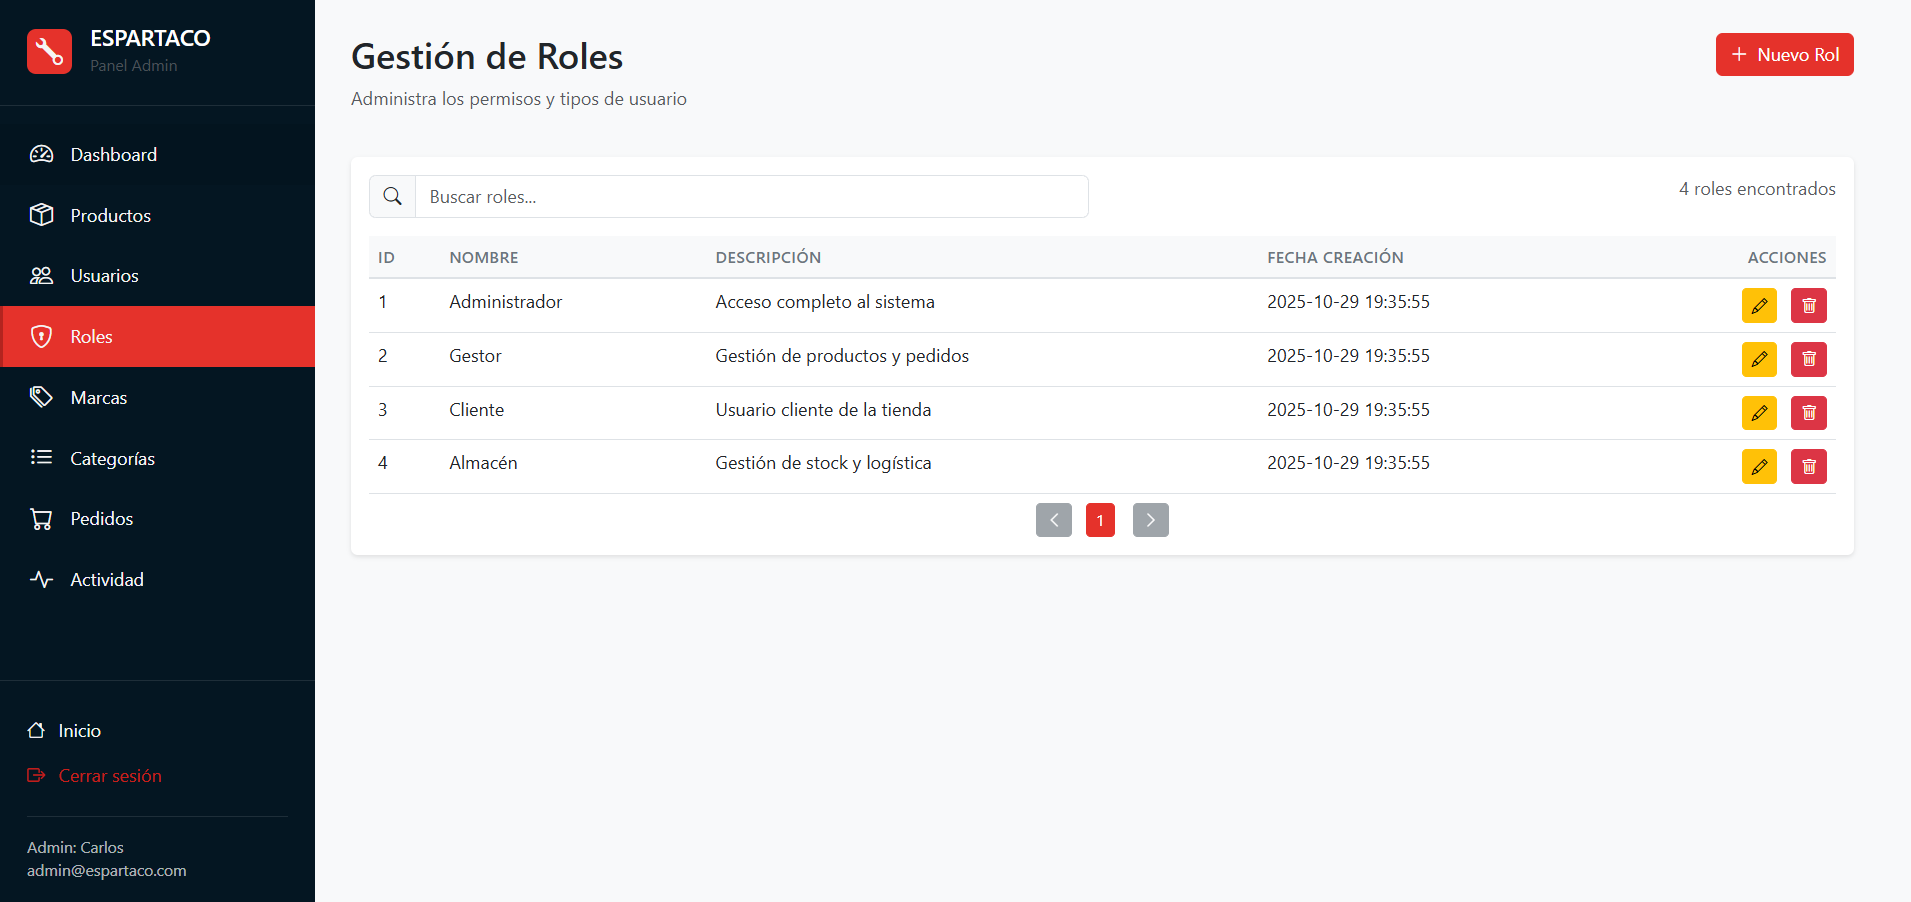Edit the Administrador role with pencil icon

pos(1759,306)
